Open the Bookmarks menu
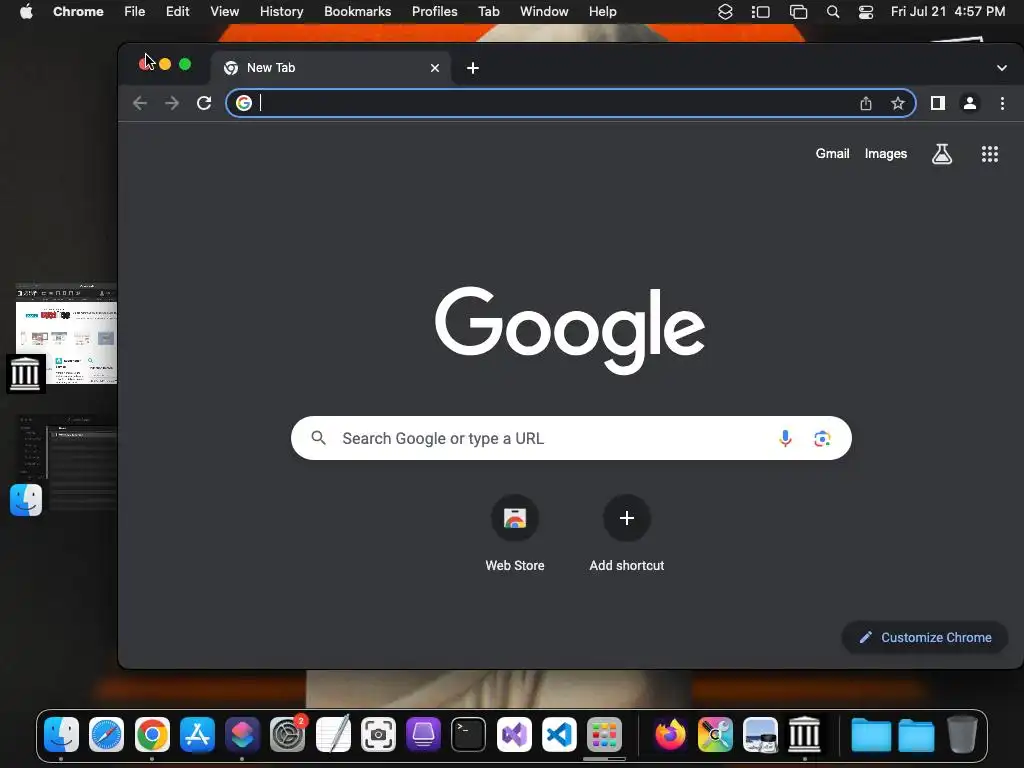This screenshot has height=768, width=1024. pos(358,12)
